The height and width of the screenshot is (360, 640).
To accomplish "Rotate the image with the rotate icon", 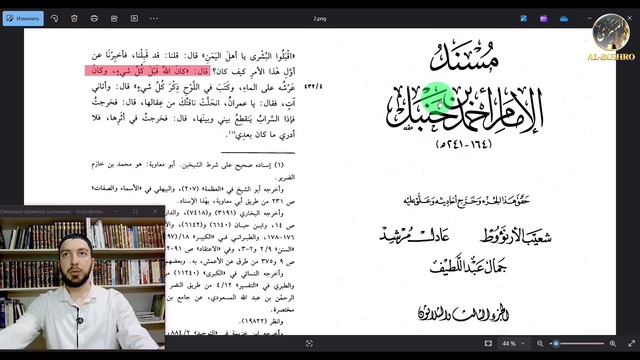I will 54,18.
